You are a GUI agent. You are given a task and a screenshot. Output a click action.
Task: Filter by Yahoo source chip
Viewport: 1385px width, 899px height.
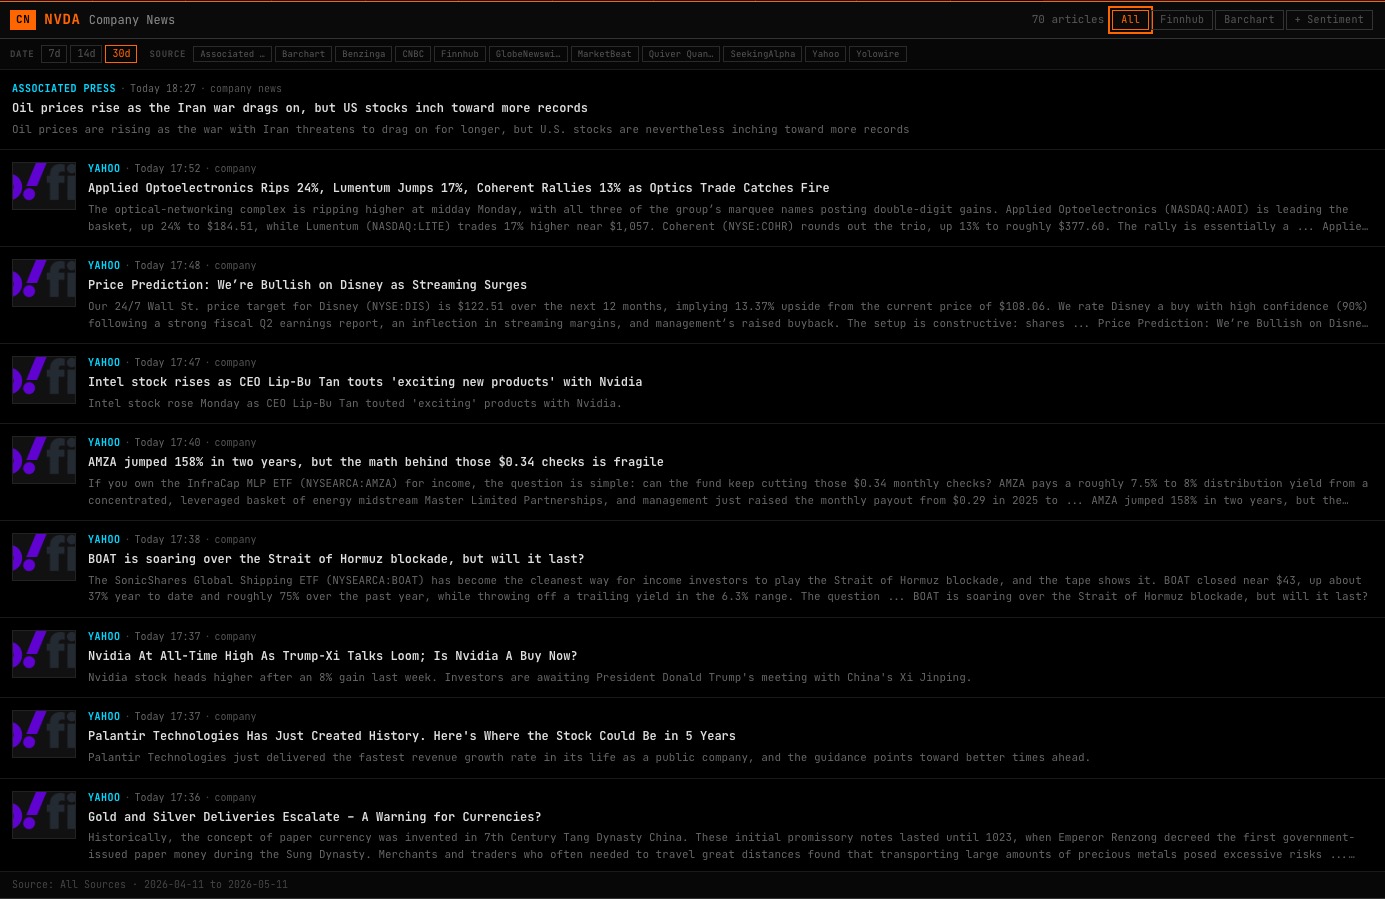pos(826,54)
